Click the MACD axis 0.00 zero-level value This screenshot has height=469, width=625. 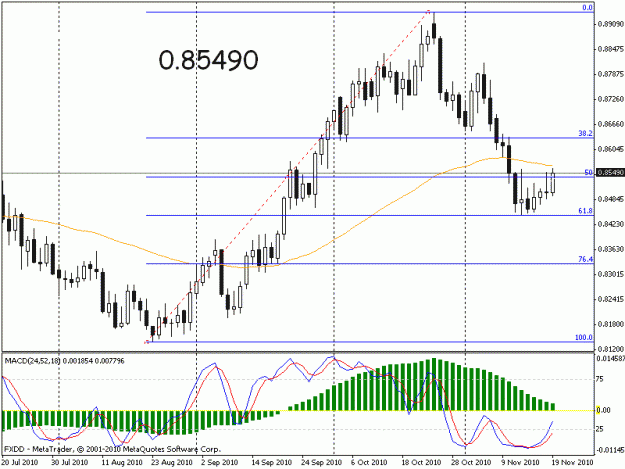tap(603, 410)
